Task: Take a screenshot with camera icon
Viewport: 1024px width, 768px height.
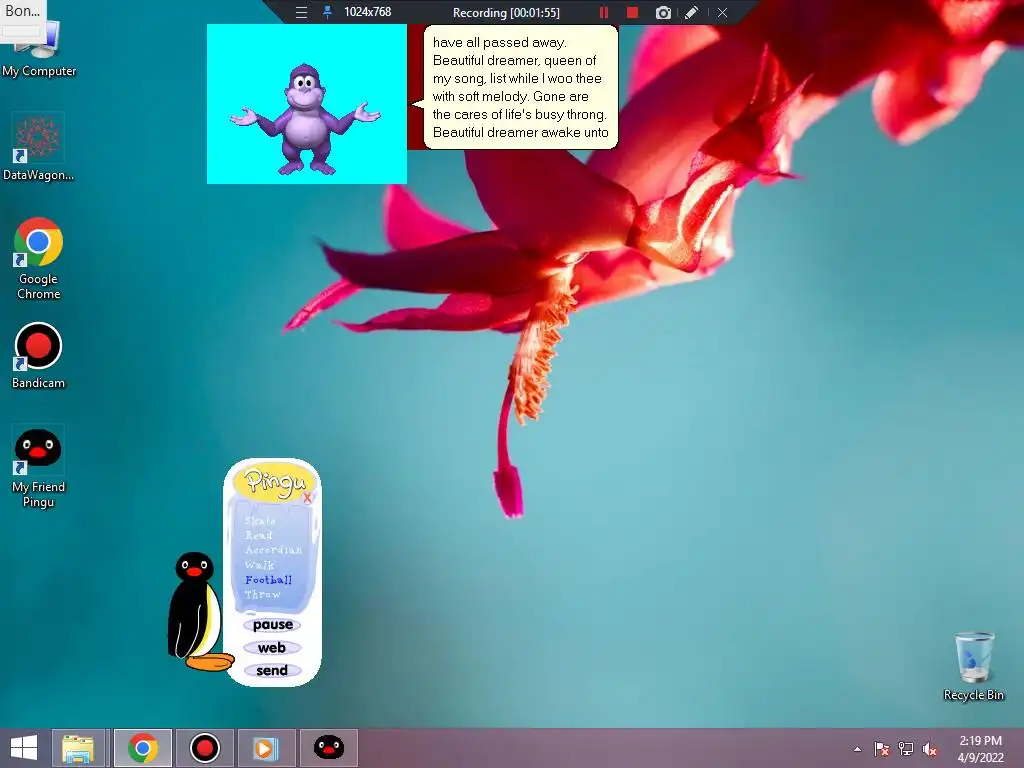Action: (x=663, y=12)
